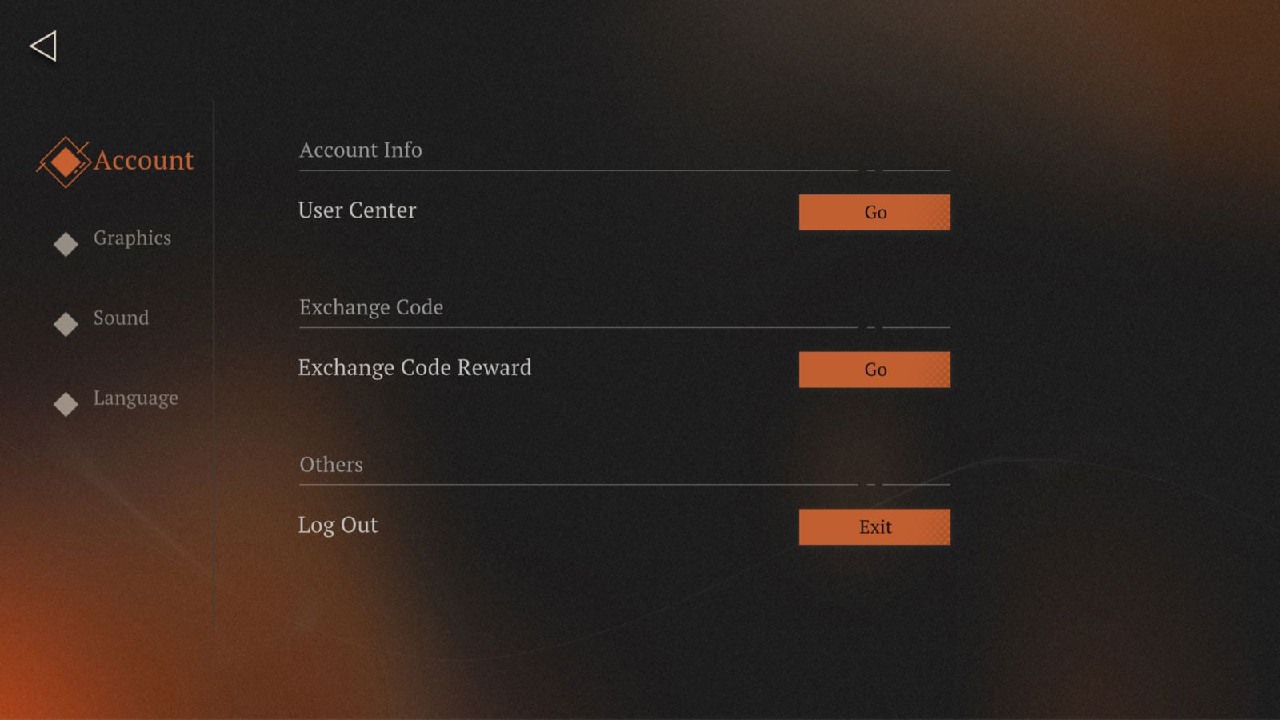Click Exit to log out
1280x720 pixels.
point(874,527)
